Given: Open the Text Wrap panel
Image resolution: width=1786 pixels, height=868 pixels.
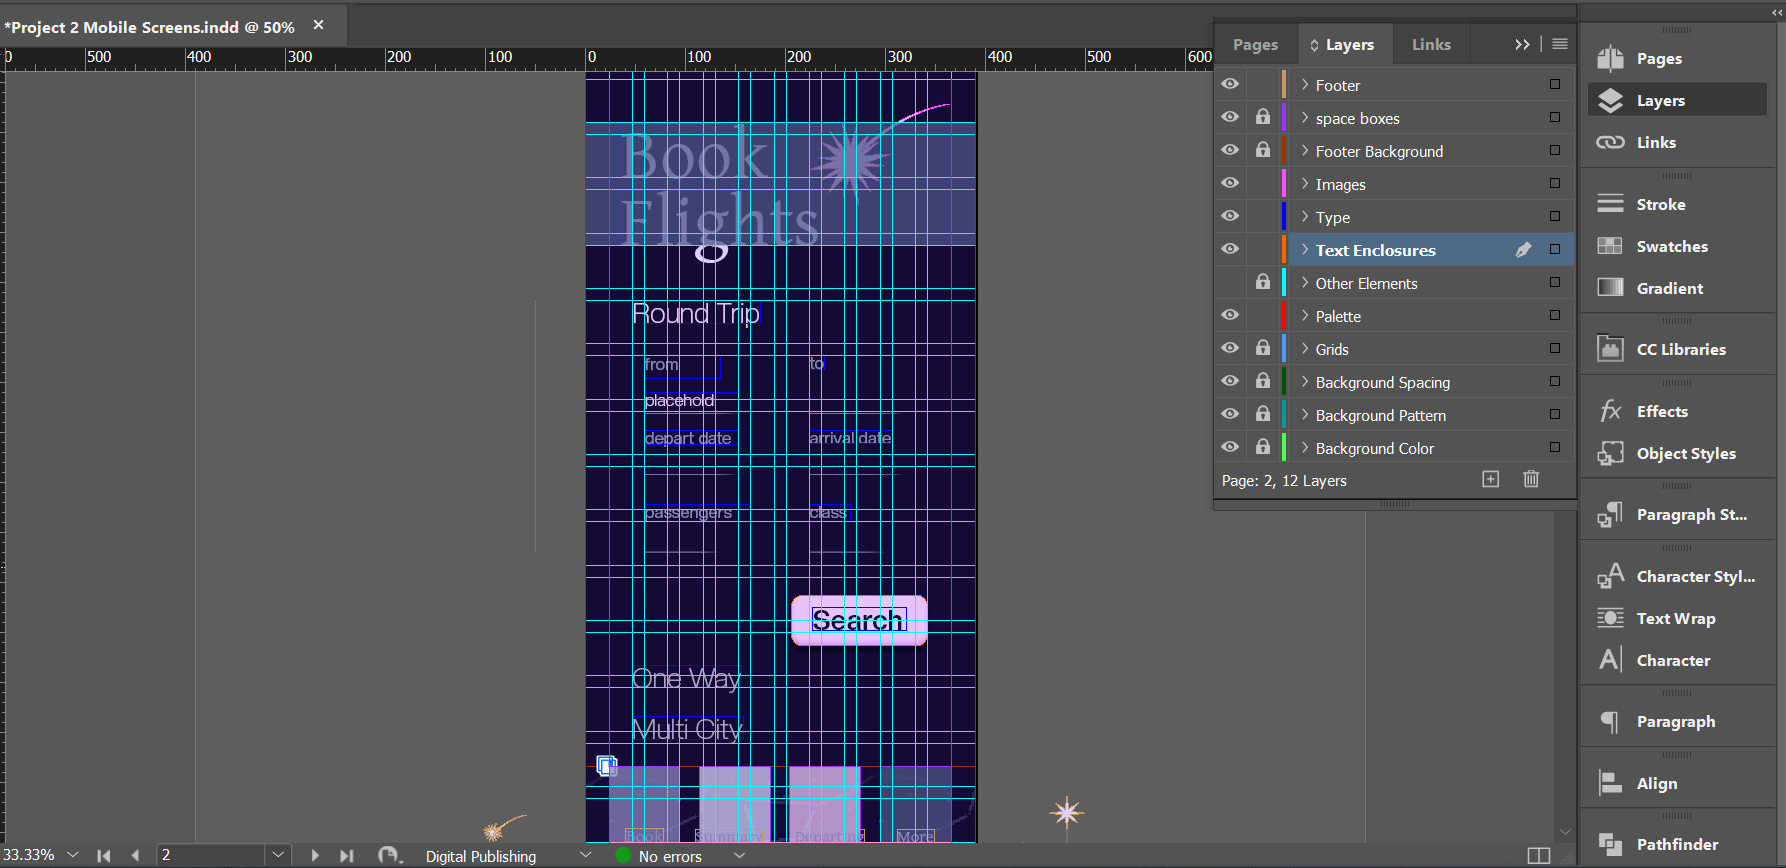Looking at the screenshot, I should pyautogui.click(x=1675, y=618).
